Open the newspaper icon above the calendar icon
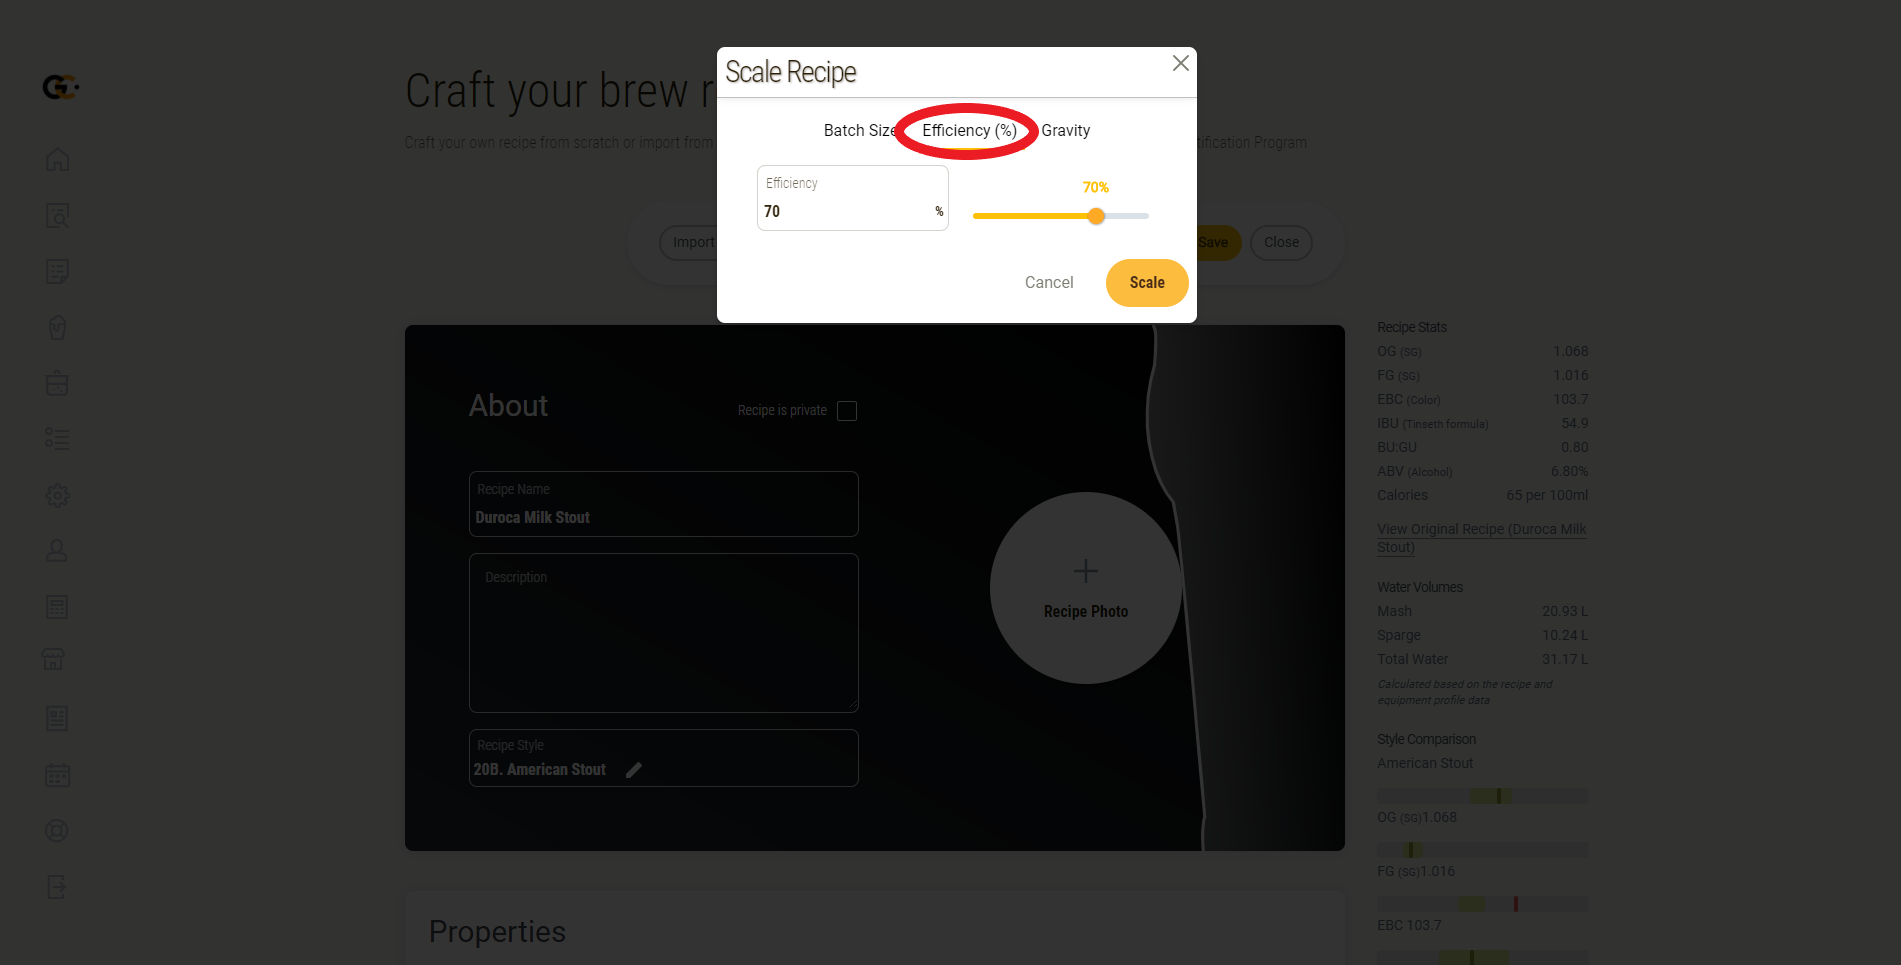Viewport: 1901px width, 965px height. tap(58, 719)
